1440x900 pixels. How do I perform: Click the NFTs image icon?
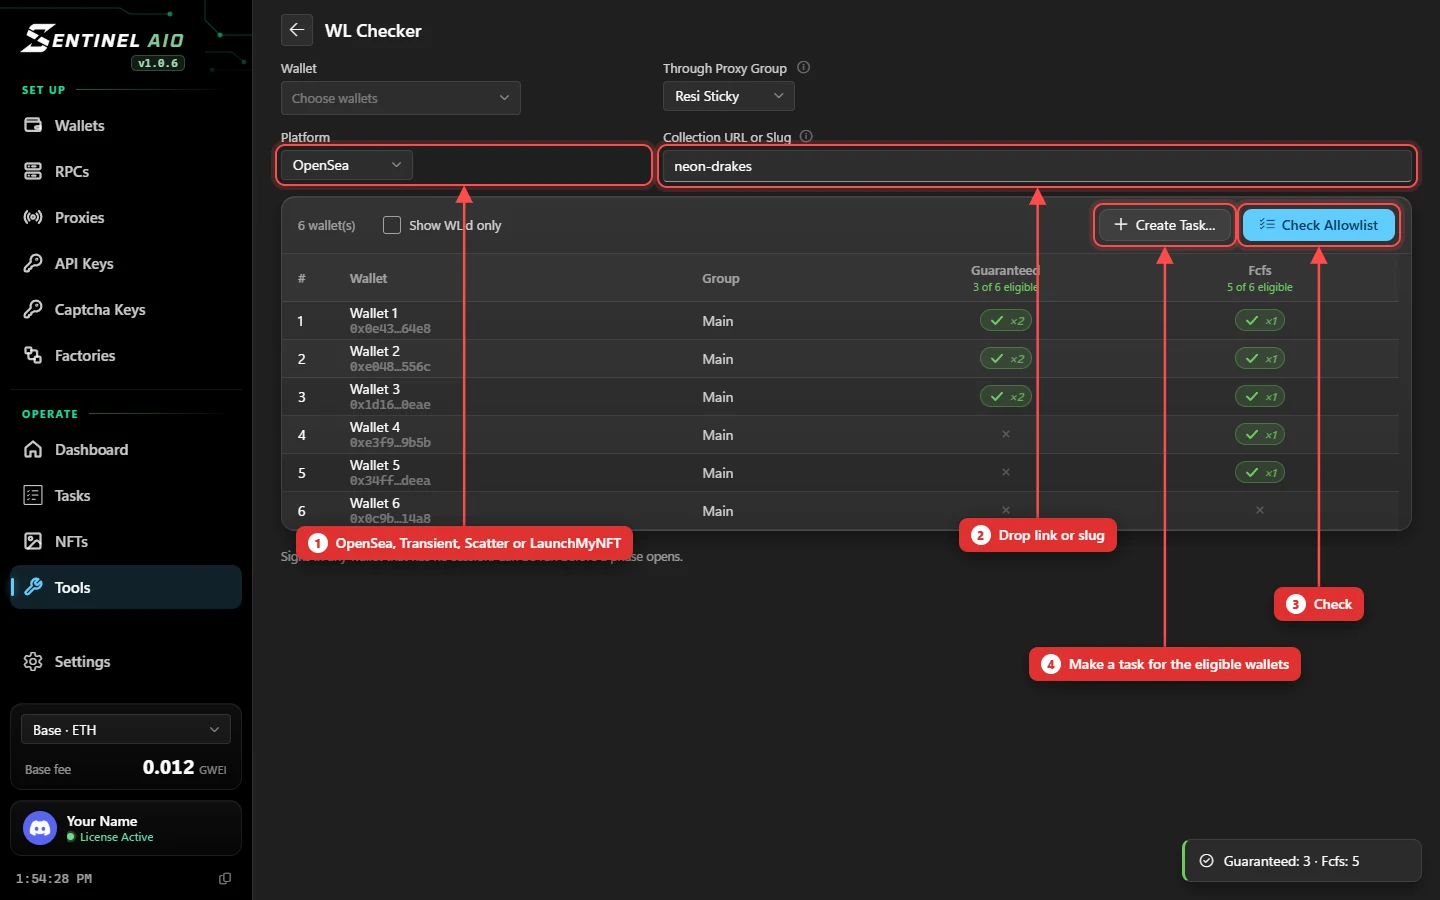(x=33, y=541)
